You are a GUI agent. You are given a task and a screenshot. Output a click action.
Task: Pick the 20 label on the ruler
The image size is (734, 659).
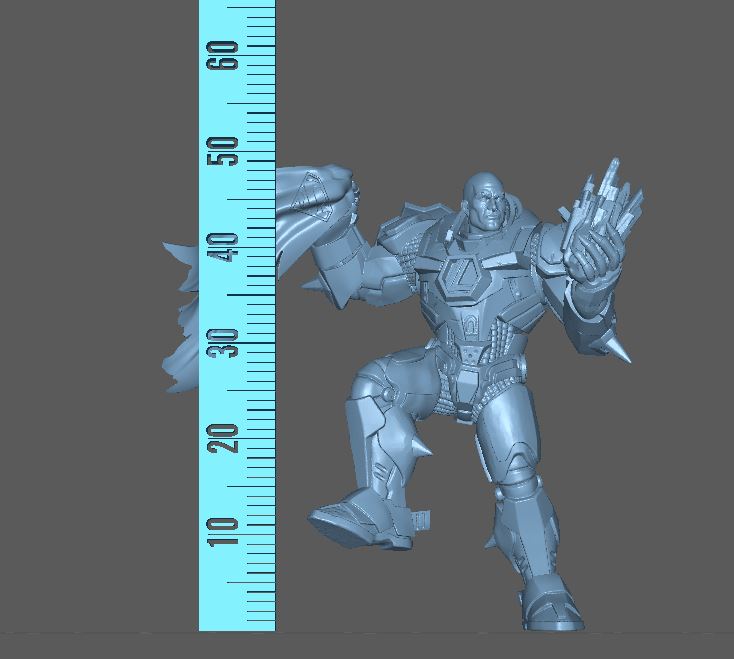229,437
